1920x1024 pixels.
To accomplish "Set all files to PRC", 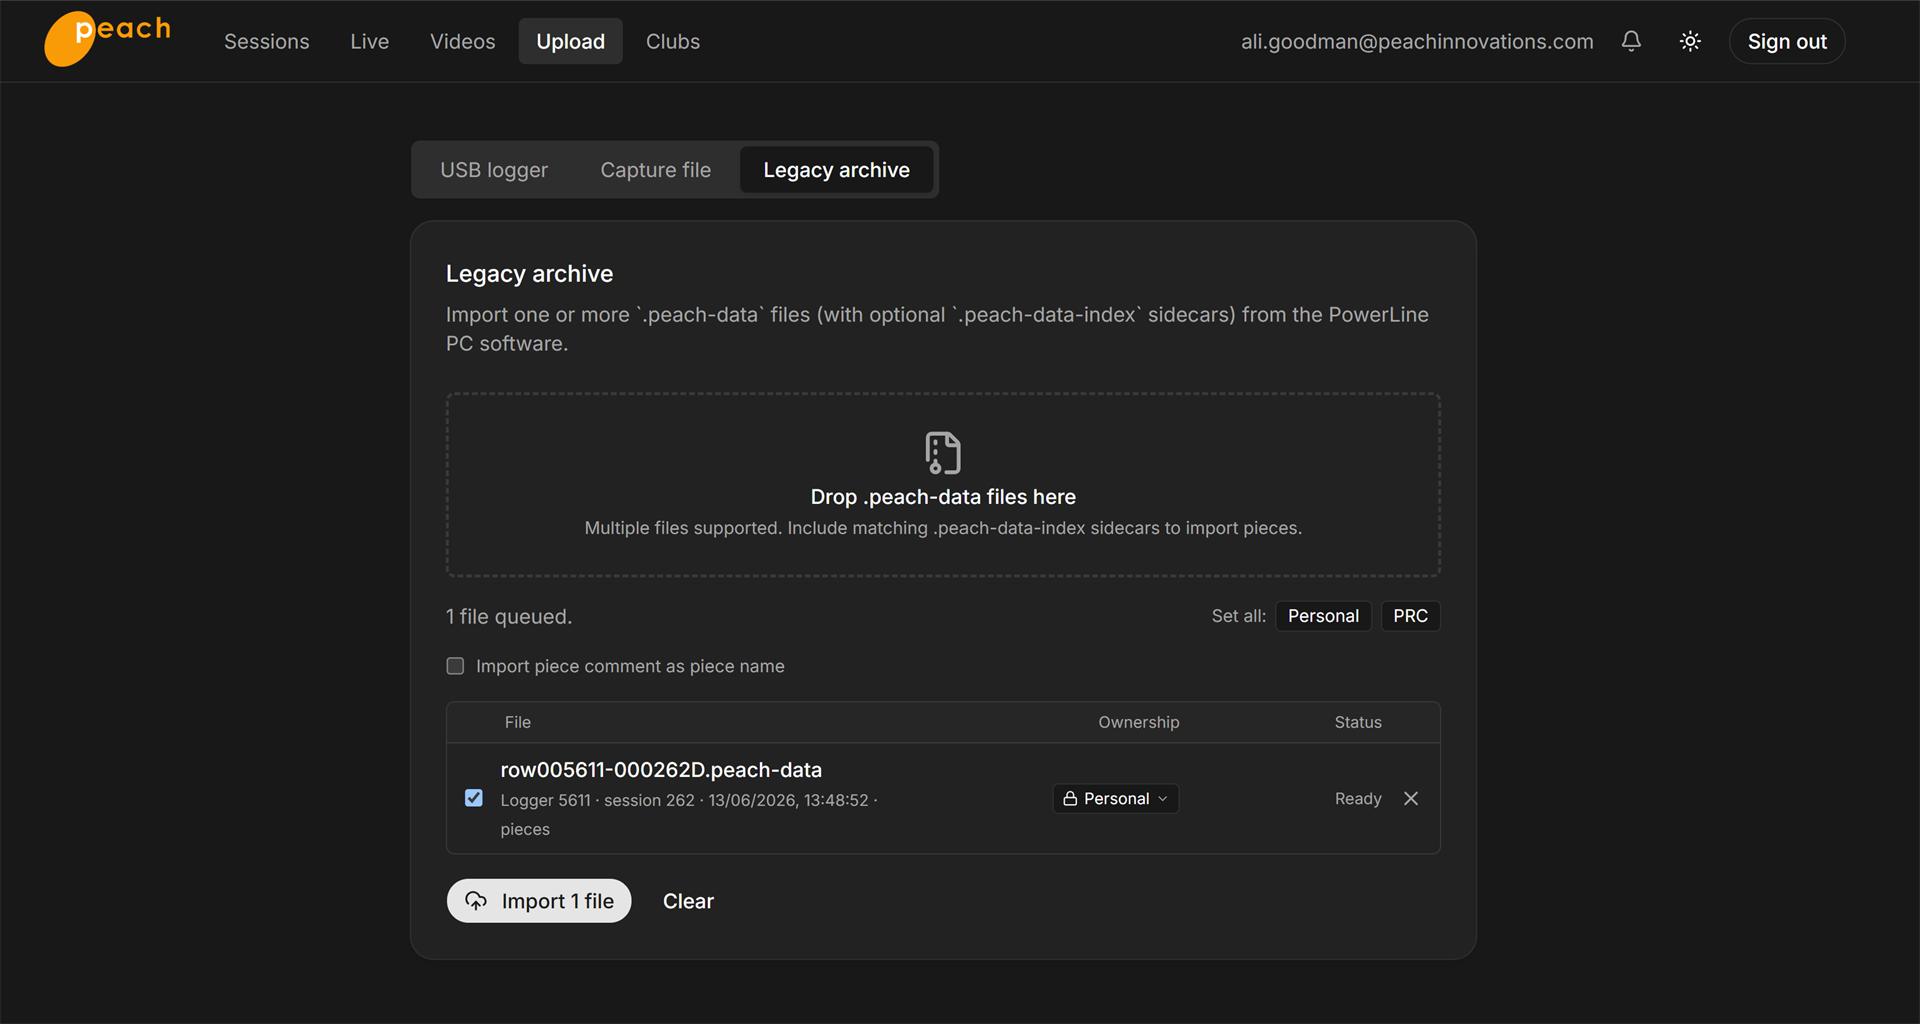I will tap(1410, 616).
